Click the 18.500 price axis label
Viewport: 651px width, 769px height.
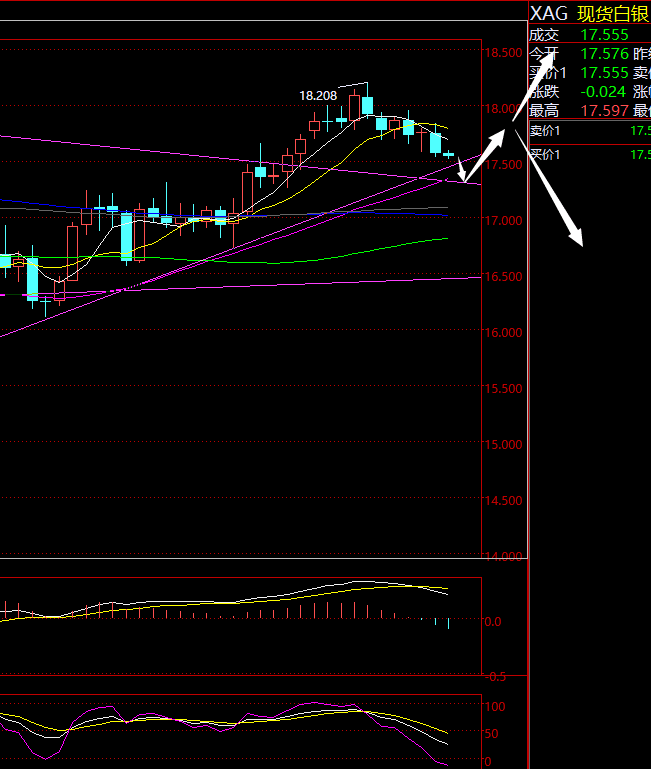coord(504,52)
